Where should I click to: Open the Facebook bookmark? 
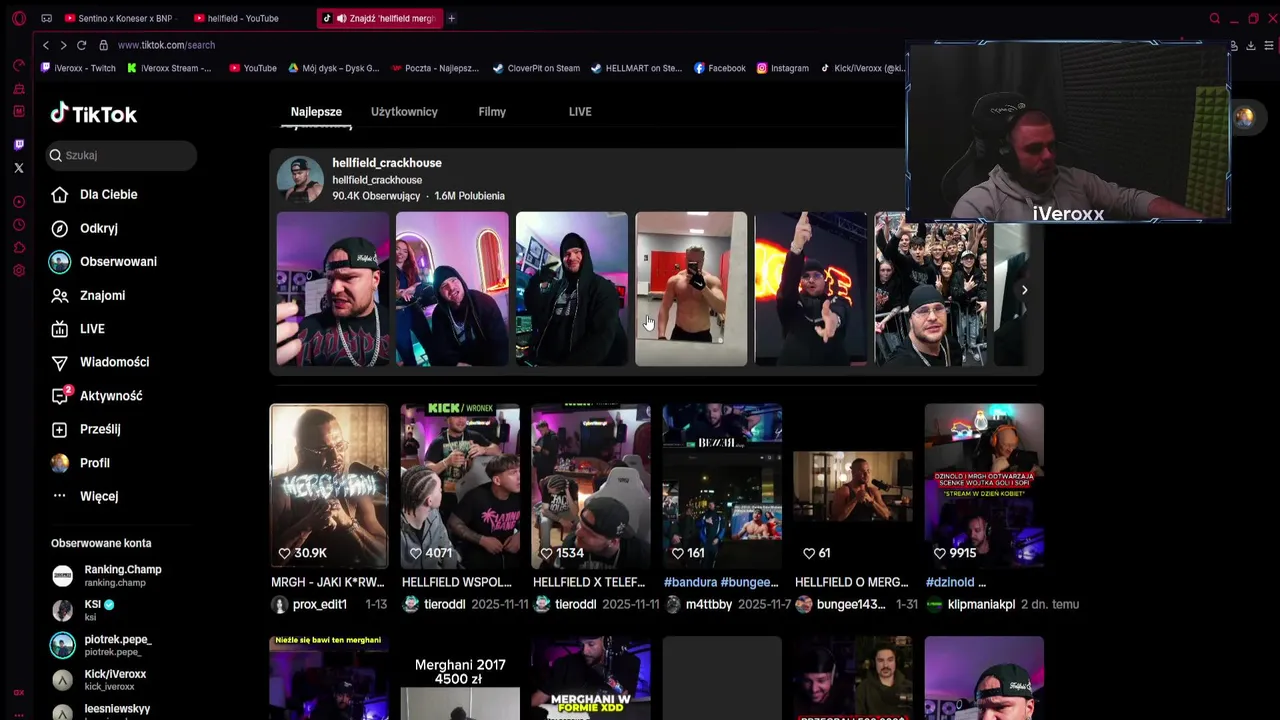click(720, 68)
